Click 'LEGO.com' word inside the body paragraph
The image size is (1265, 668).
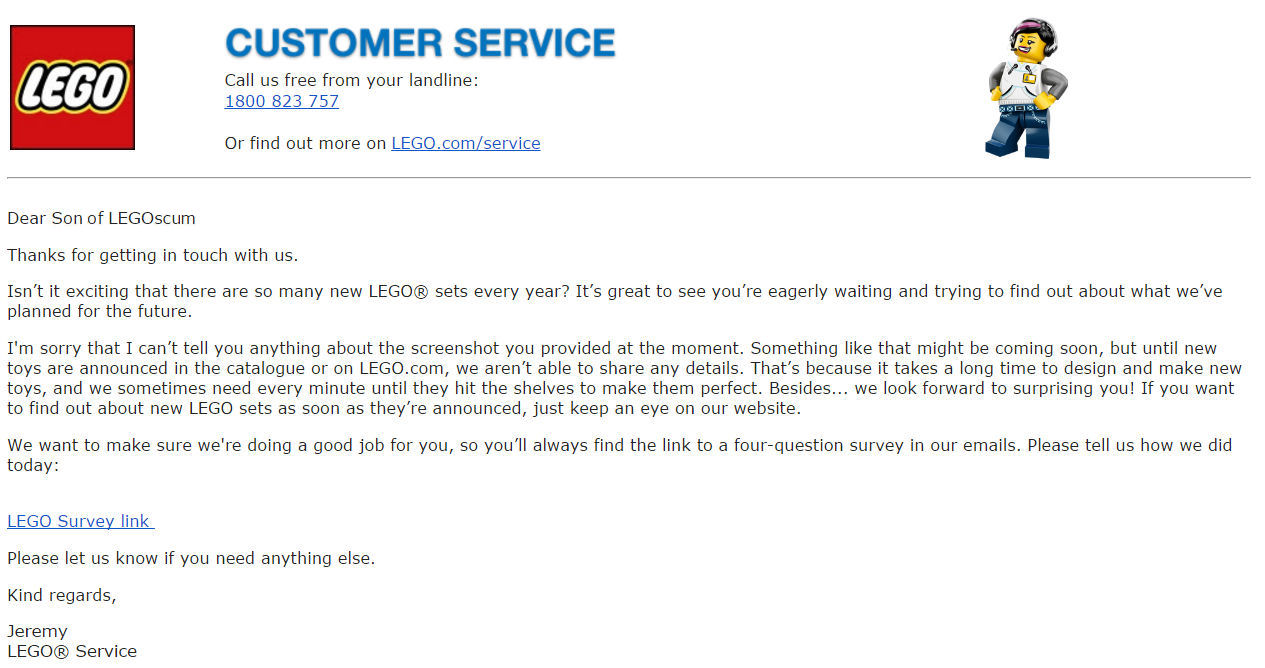(400, 368)
